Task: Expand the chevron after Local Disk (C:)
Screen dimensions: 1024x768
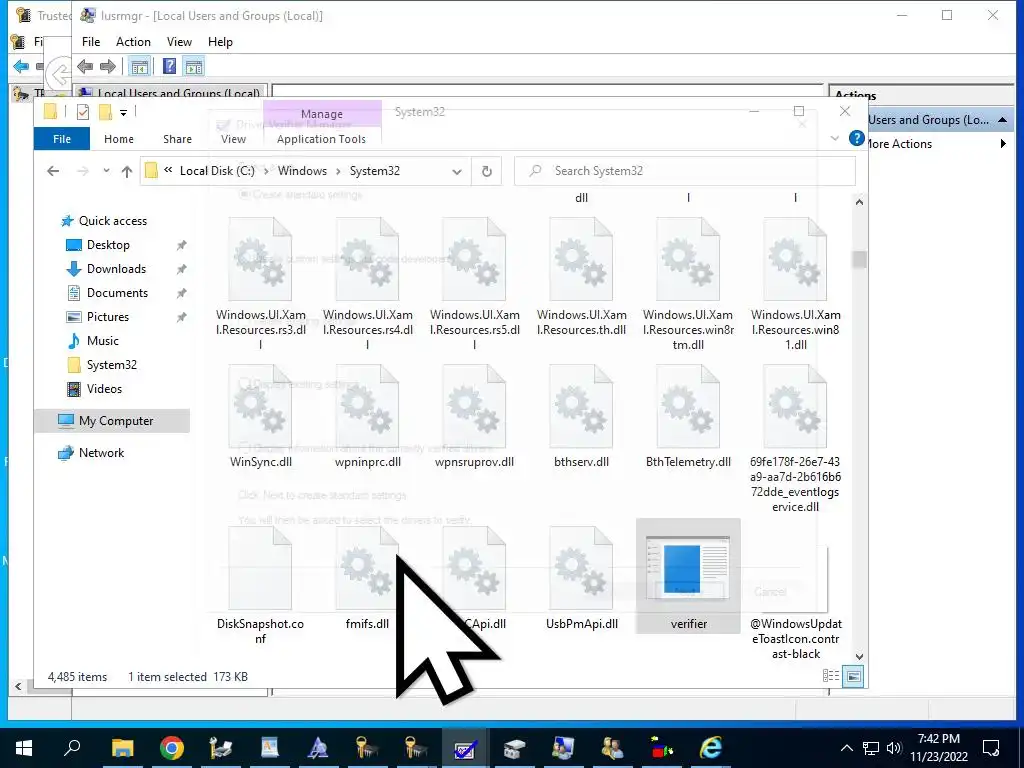Action: pyautogui.click(x=266, y=171)
